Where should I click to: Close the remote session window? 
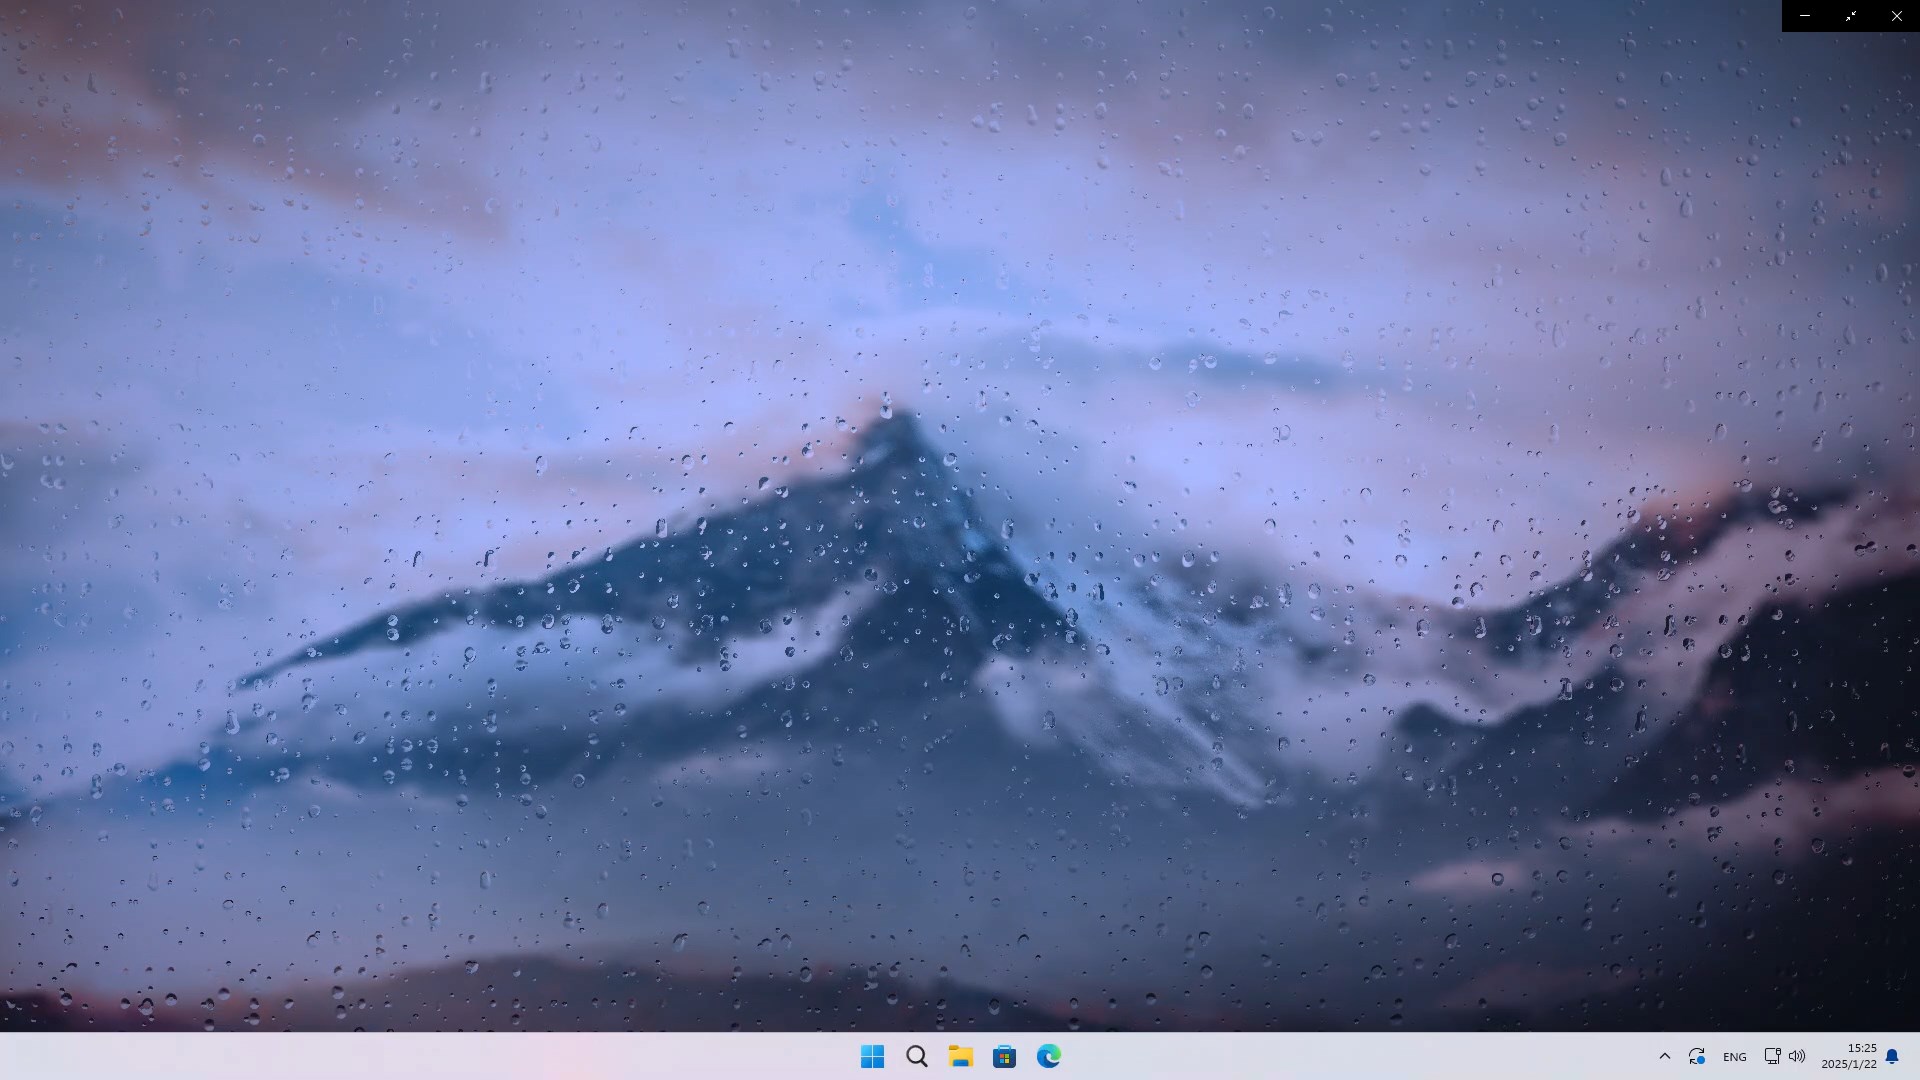pyautogui.click(x=1896, y=16)
